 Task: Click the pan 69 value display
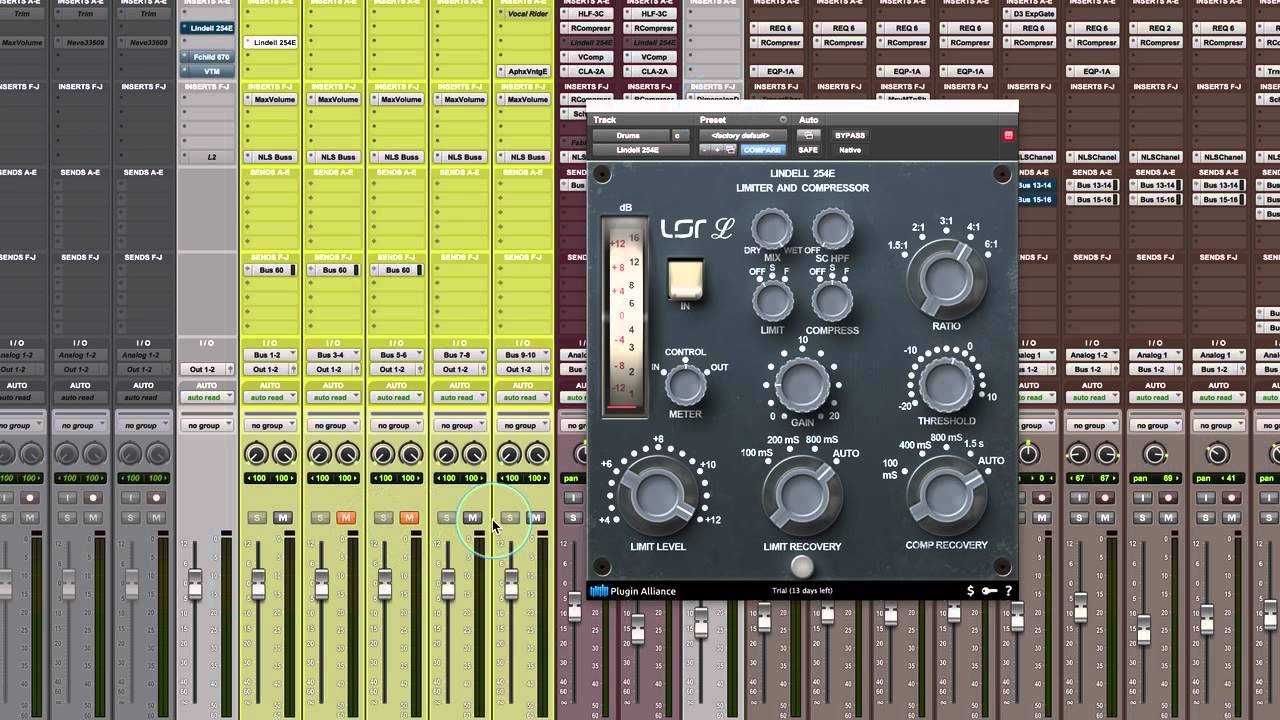[1153, 479]
